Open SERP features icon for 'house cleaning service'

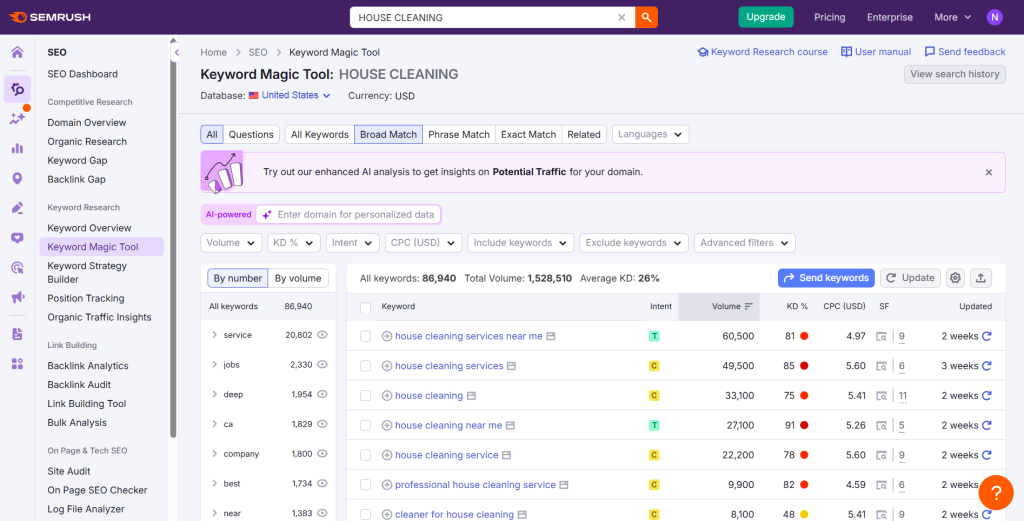click(882, 455)
